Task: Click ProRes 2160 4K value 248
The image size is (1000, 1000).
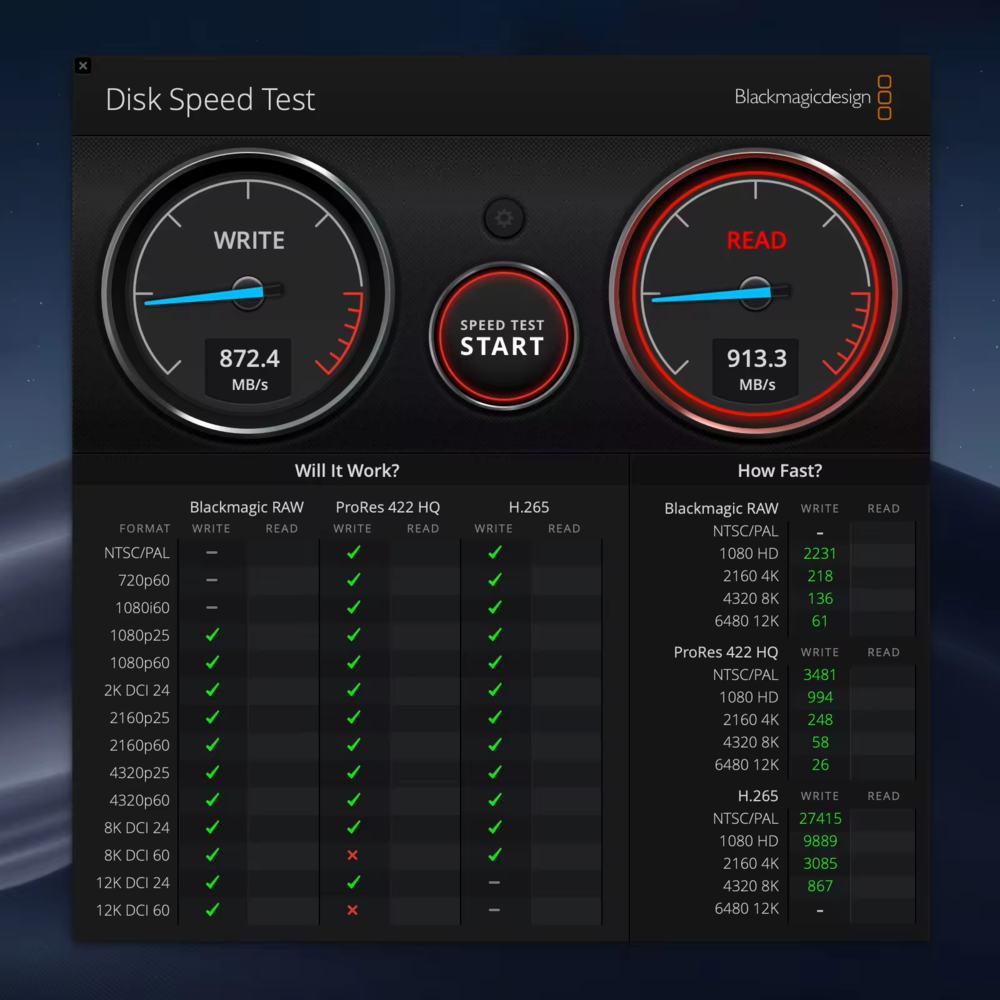Action: point(820,719)
